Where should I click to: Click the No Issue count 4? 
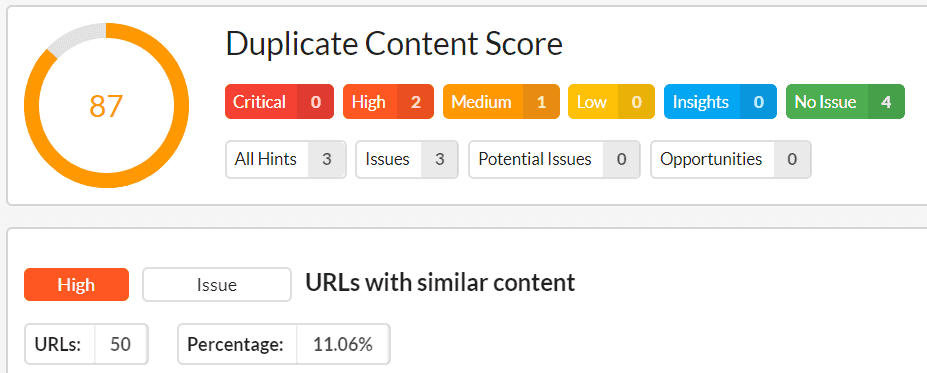pos(886,102)
